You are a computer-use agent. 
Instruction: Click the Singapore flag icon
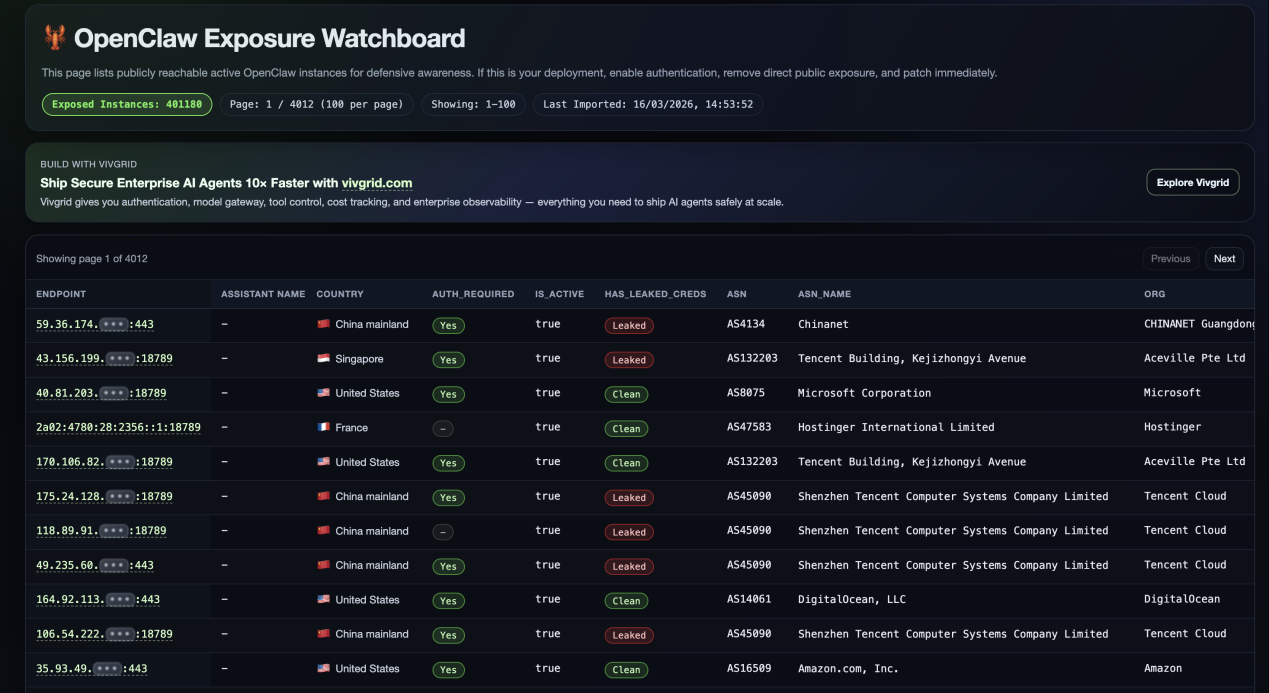pos(323,359)
